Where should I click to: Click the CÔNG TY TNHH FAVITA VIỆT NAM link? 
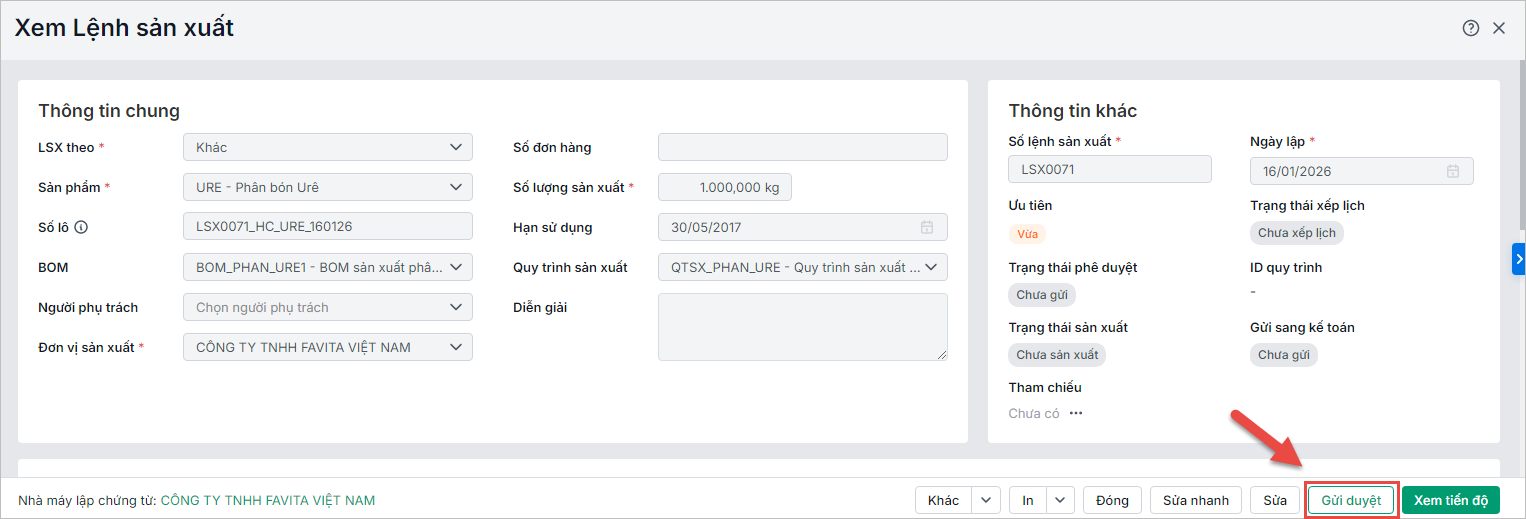267,500
